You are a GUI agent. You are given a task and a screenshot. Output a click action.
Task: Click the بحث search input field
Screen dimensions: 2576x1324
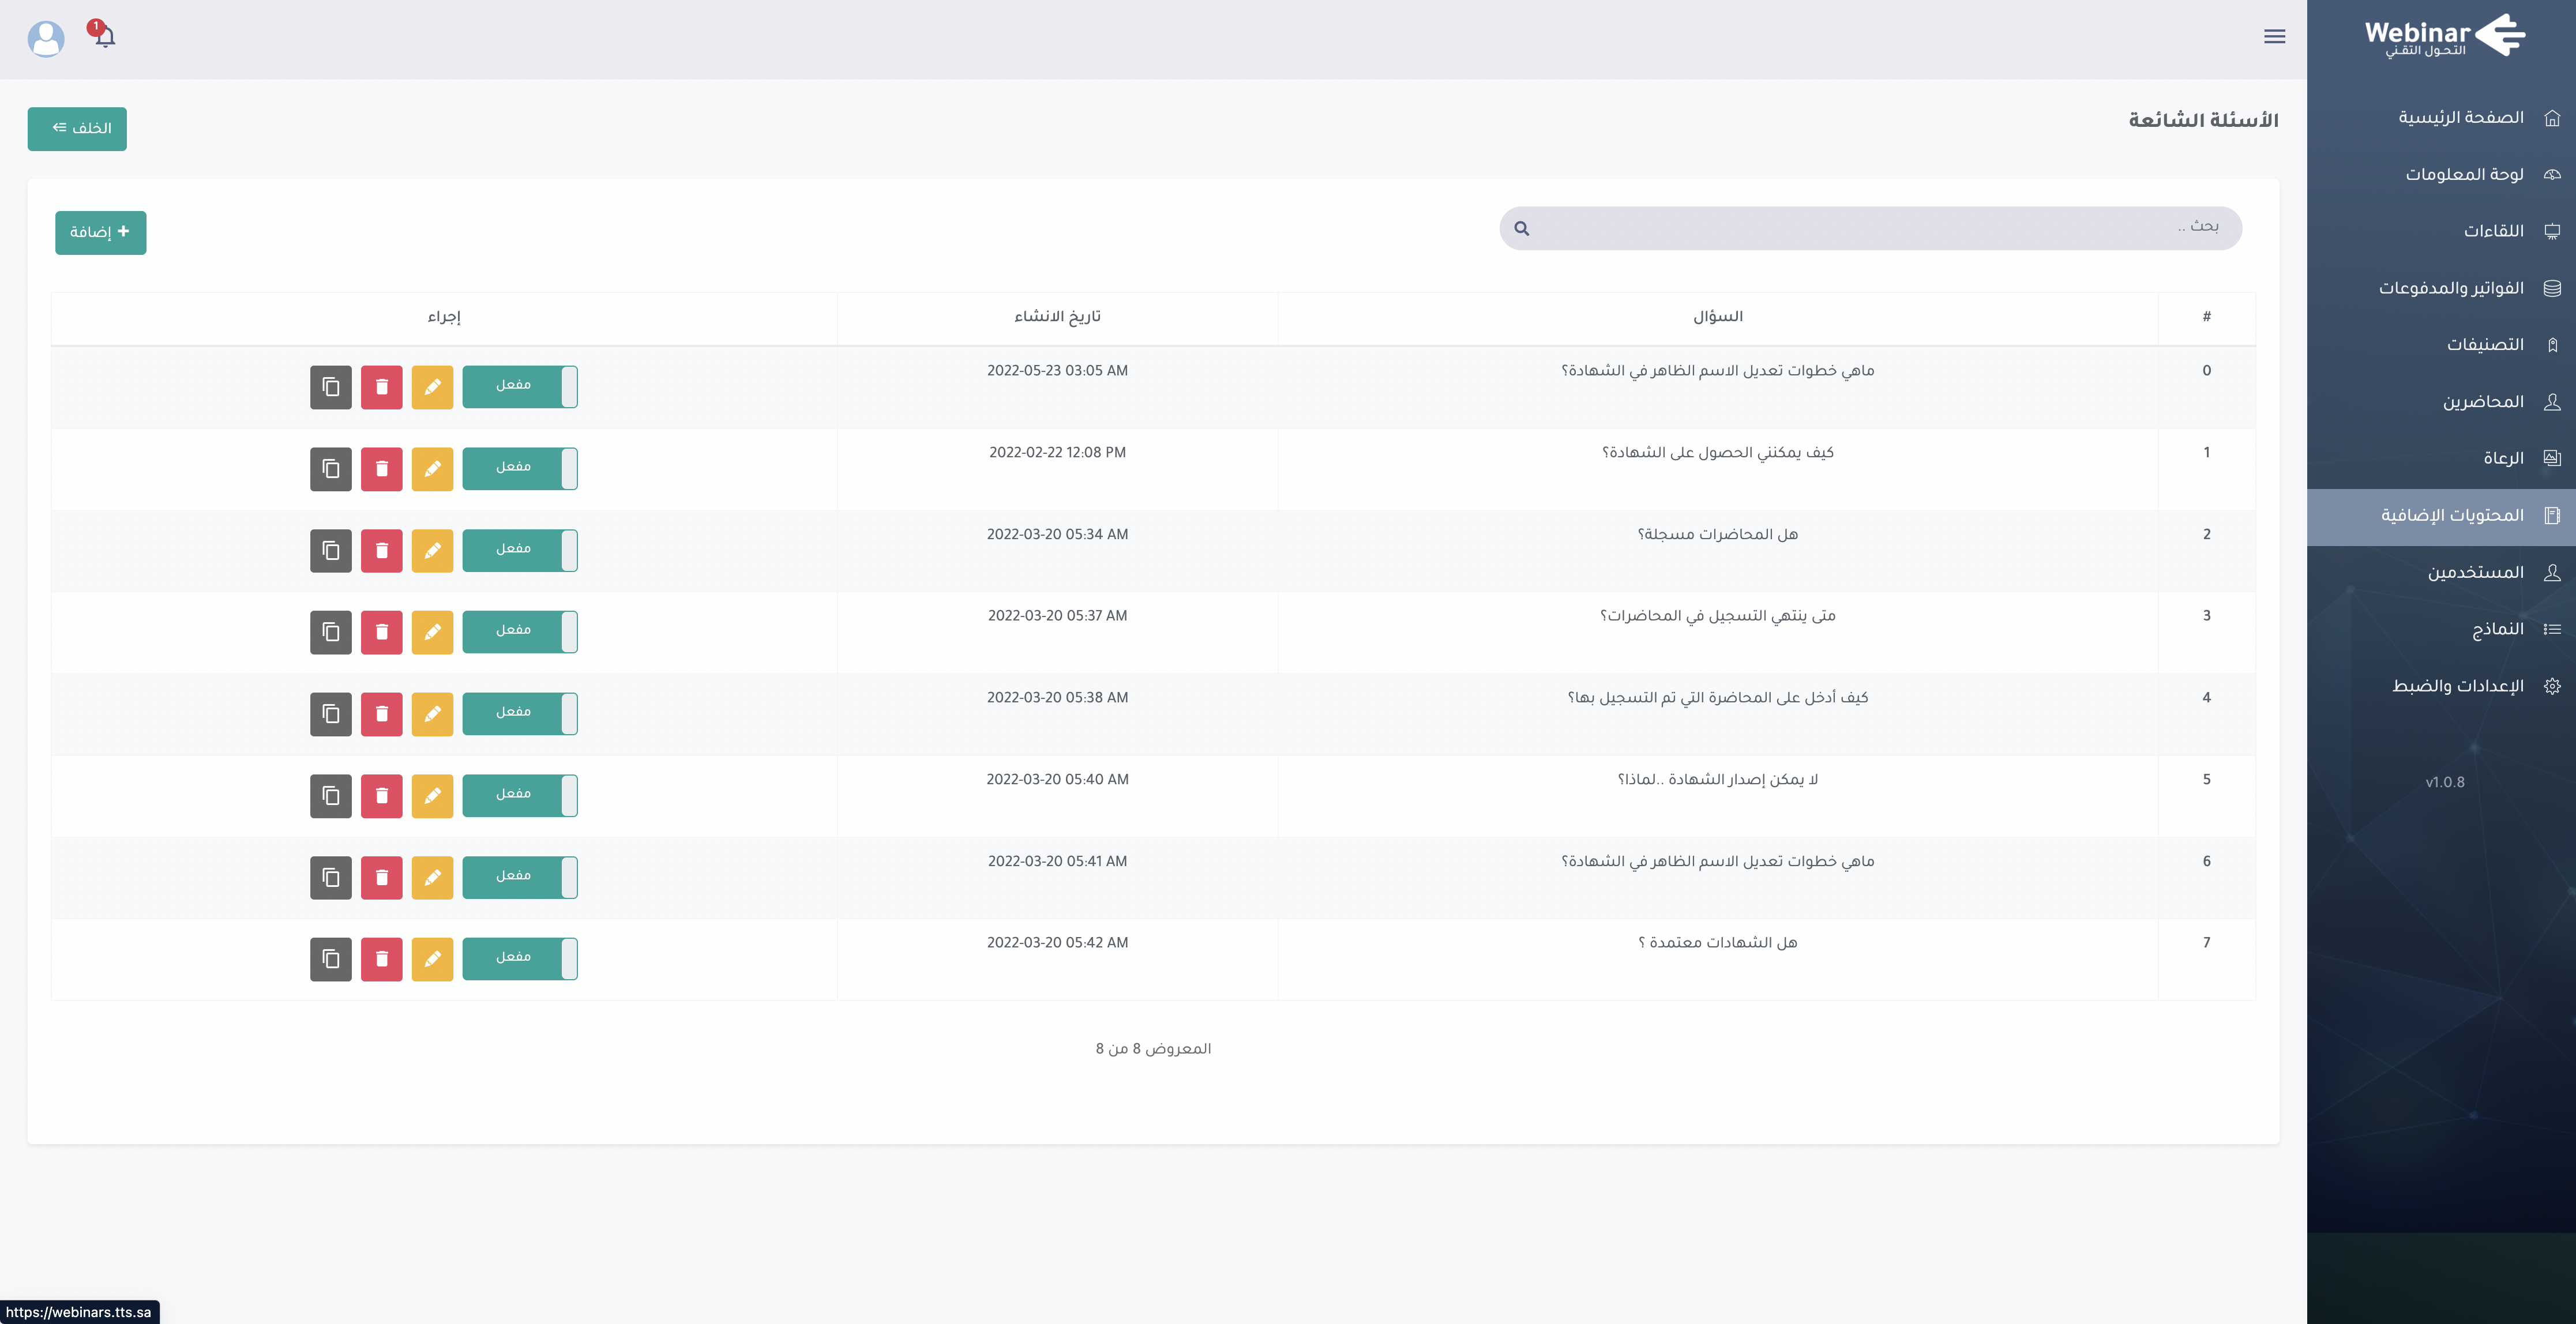pyautogui.click(x=1870, y=228)
